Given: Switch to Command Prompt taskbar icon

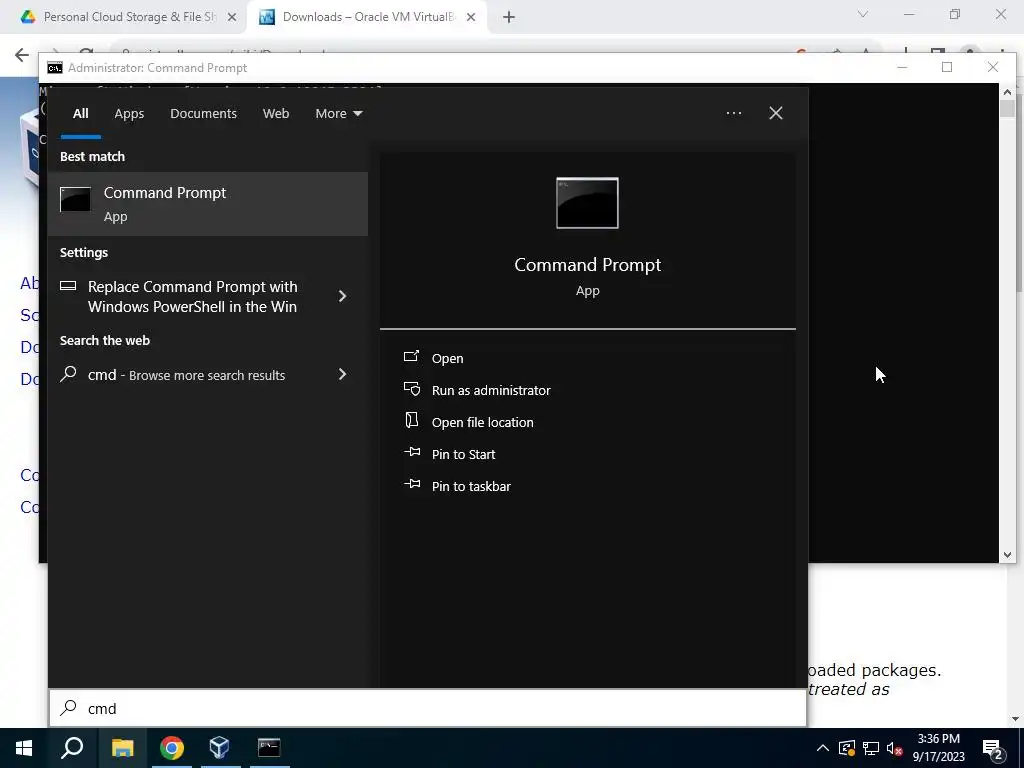Looking at the screenshot, I should [269, 747].
